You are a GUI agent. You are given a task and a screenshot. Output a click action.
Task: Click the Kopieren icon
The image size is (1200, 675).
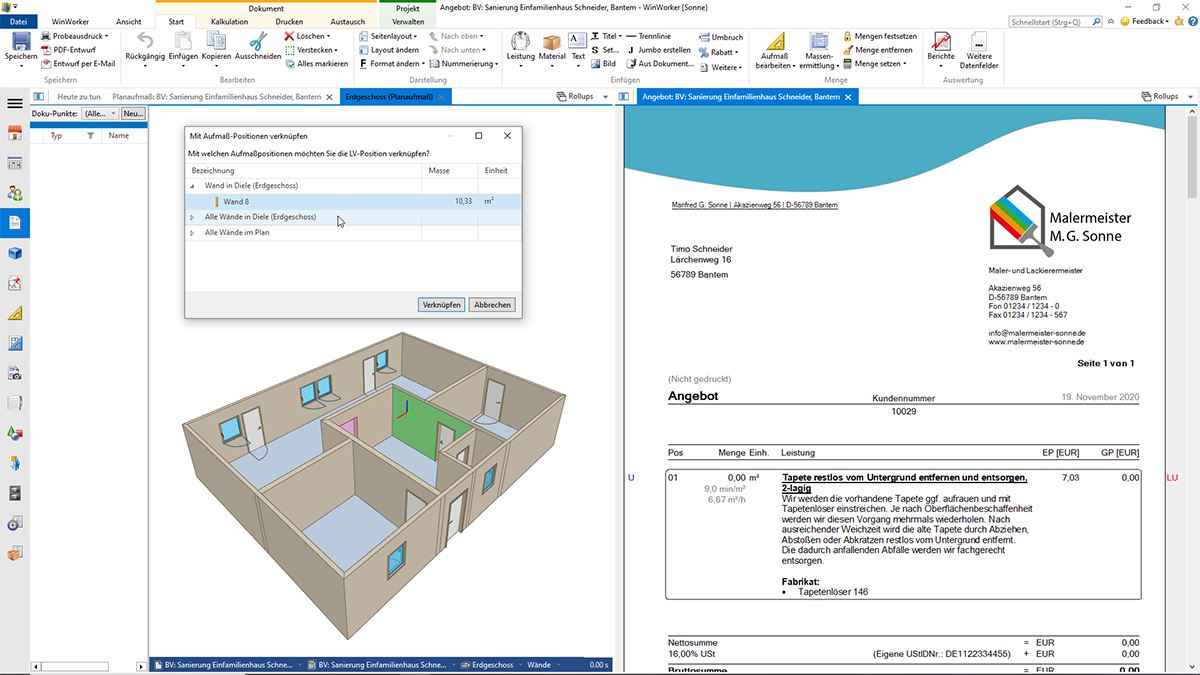[x=216, y=41]
